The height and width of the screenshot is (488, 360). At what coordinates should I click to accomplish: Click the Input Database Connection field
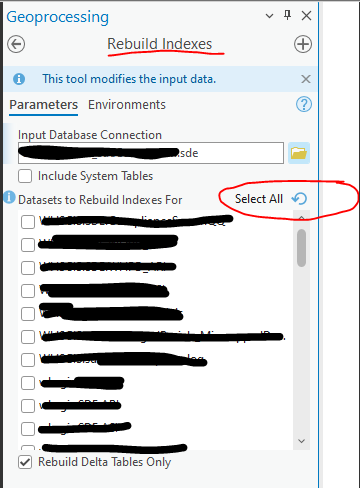pos(151,153)
